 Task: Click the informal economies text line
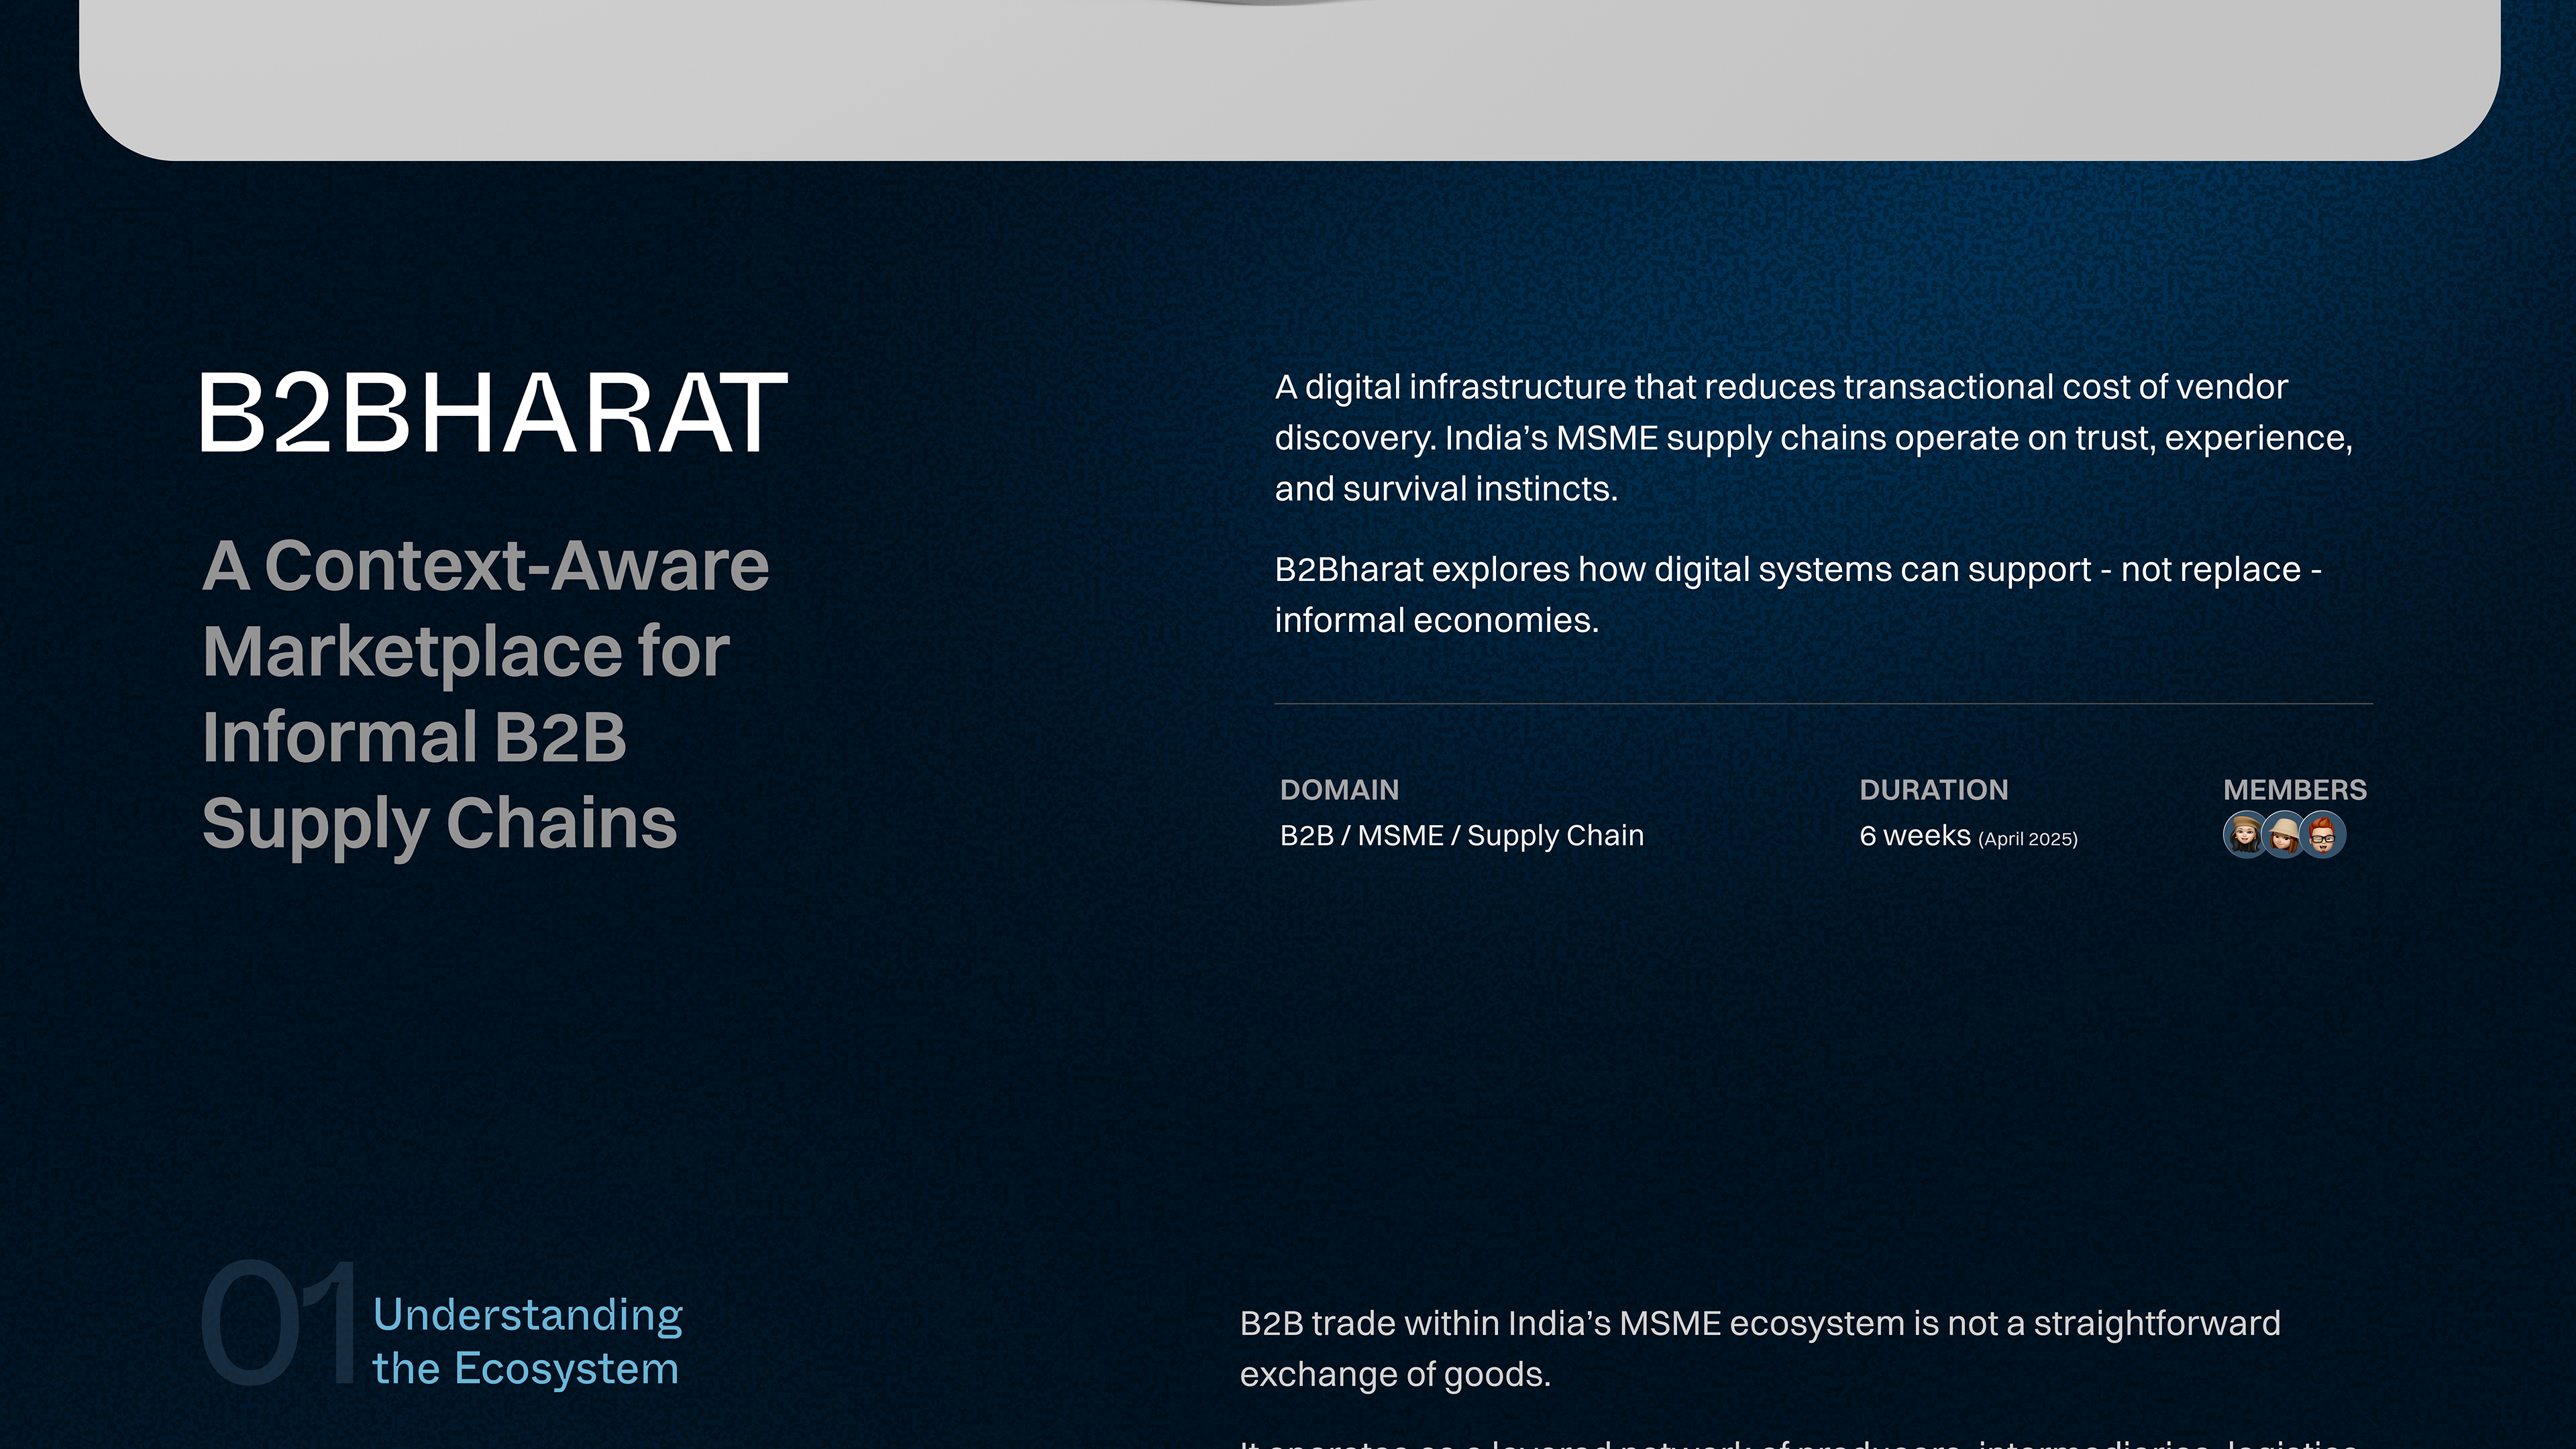pos(1436,620)
